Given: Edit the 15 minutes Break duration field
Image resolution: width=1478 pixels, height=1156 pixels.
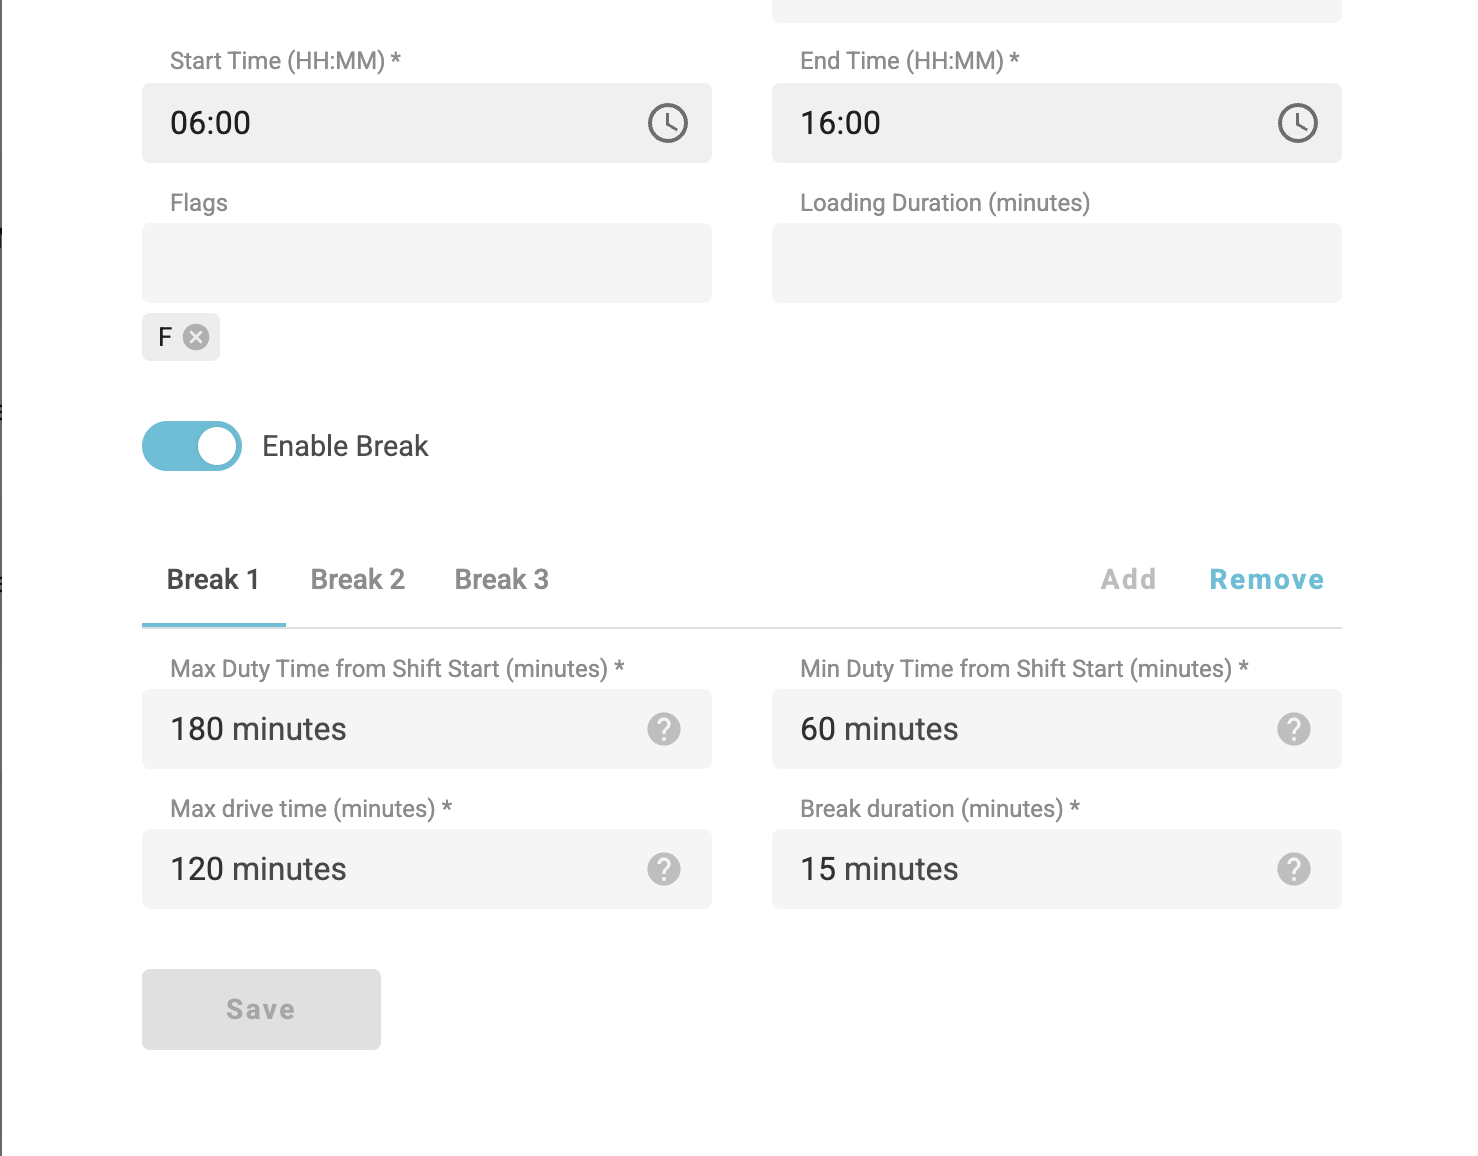Looking at the screenshot, I should (1020, 869).
